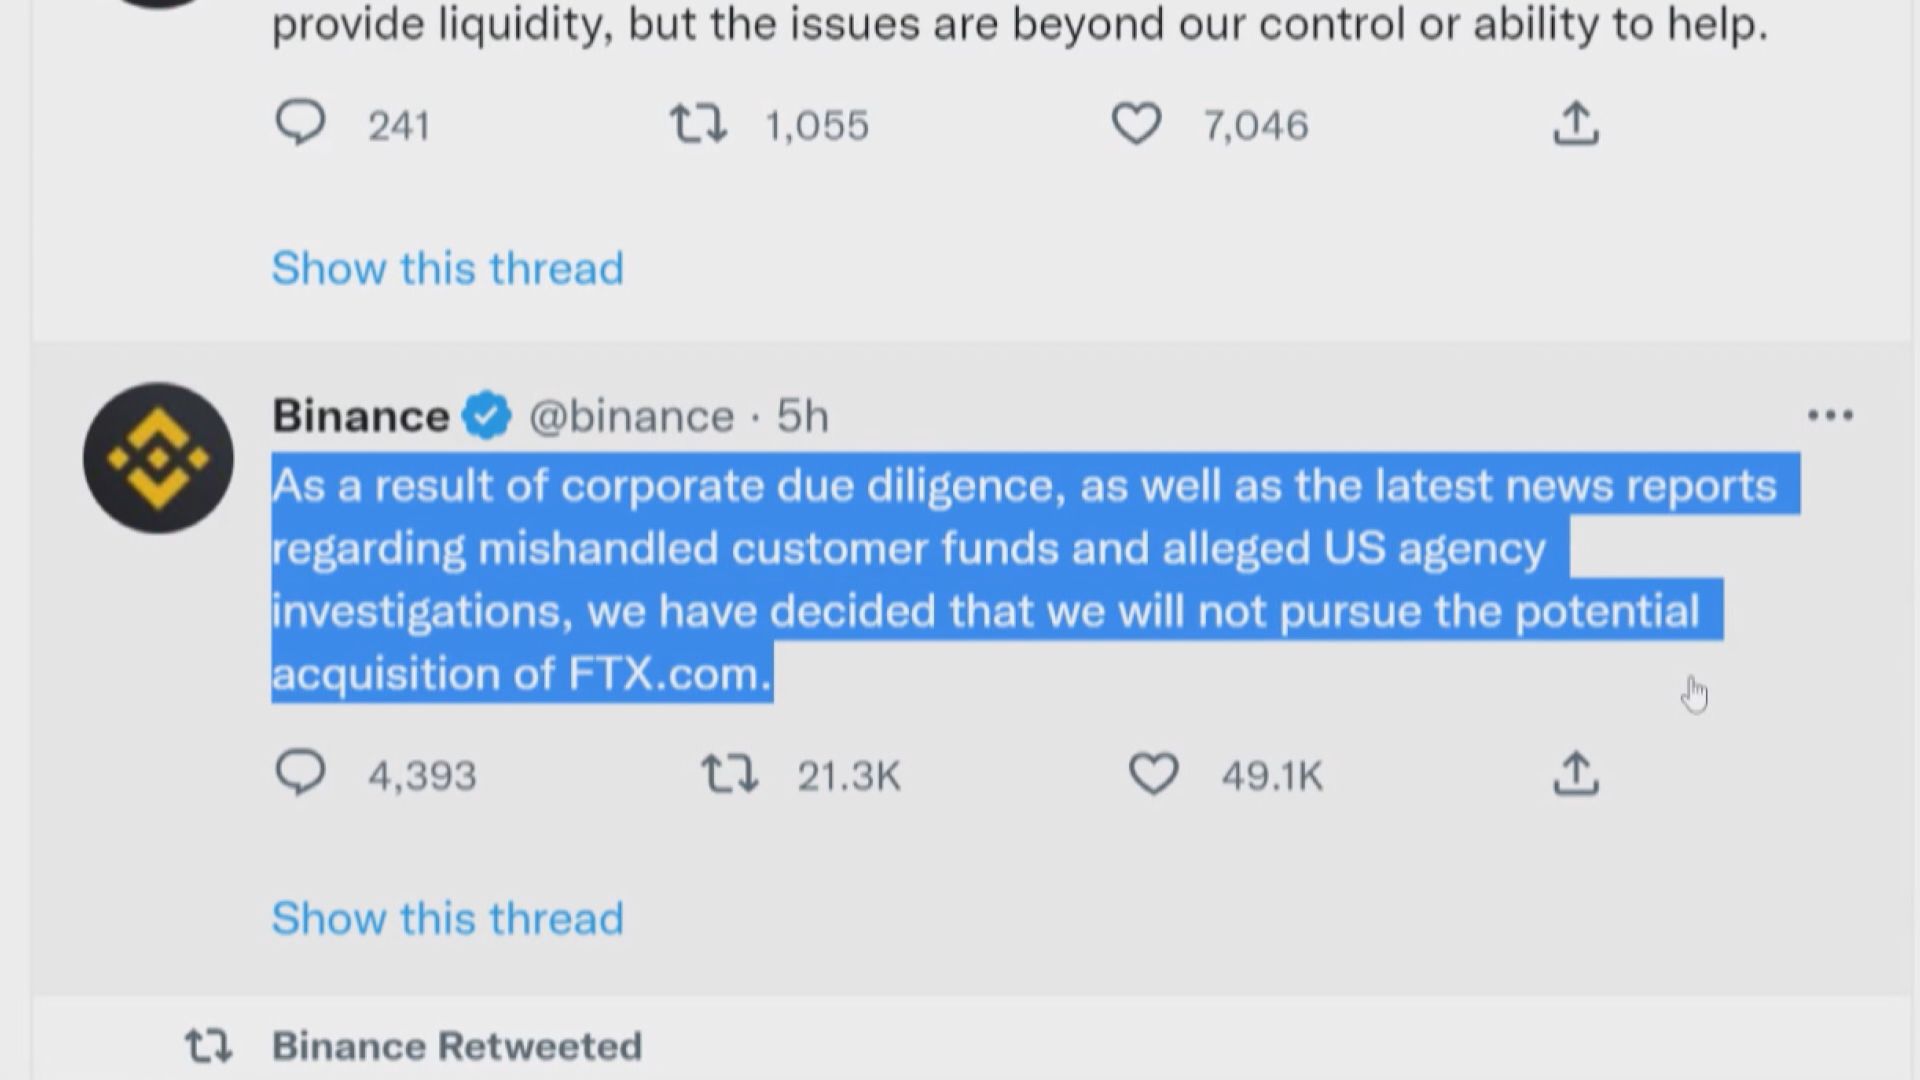Open the @binance handle link
Viewport: 1920px width, 1080px height.
click(x=631, y=416)
